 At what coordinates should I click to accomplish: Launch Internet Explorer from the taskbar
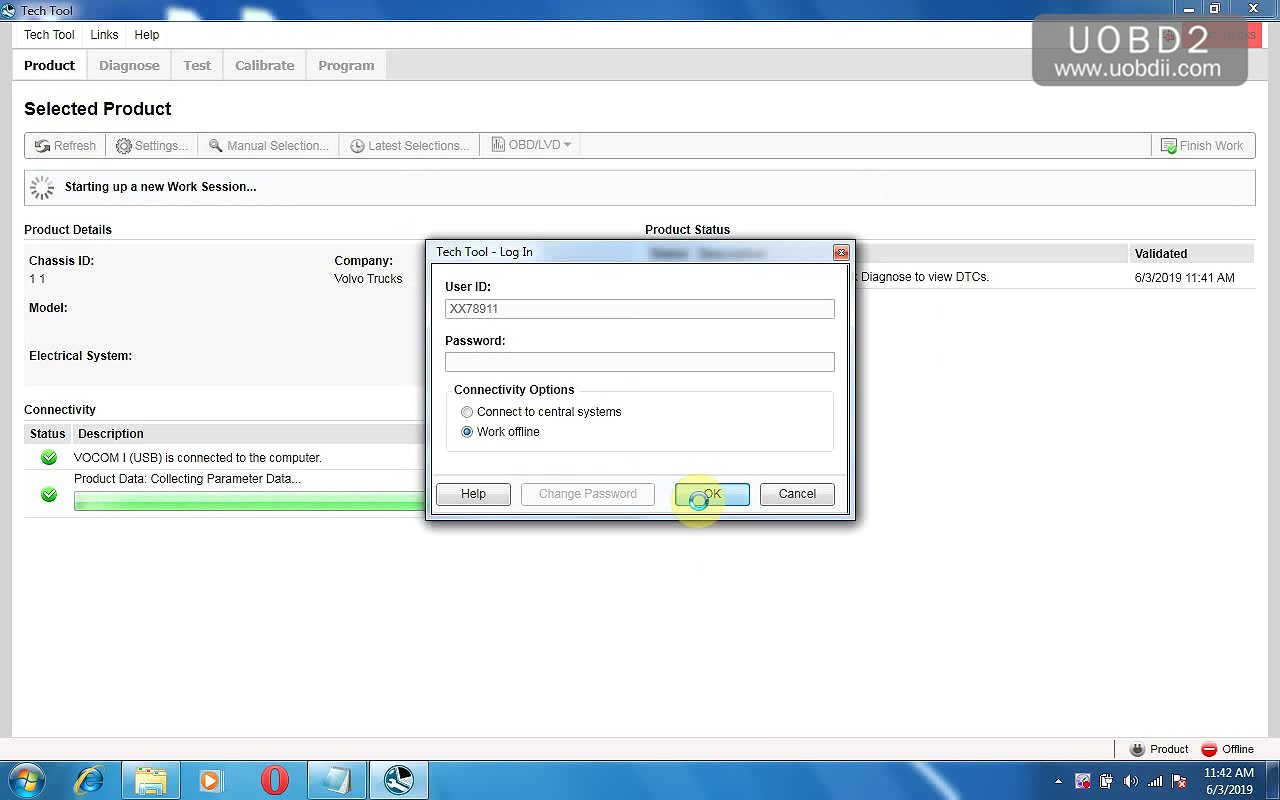pyautogui.click(x=89, y=780)
